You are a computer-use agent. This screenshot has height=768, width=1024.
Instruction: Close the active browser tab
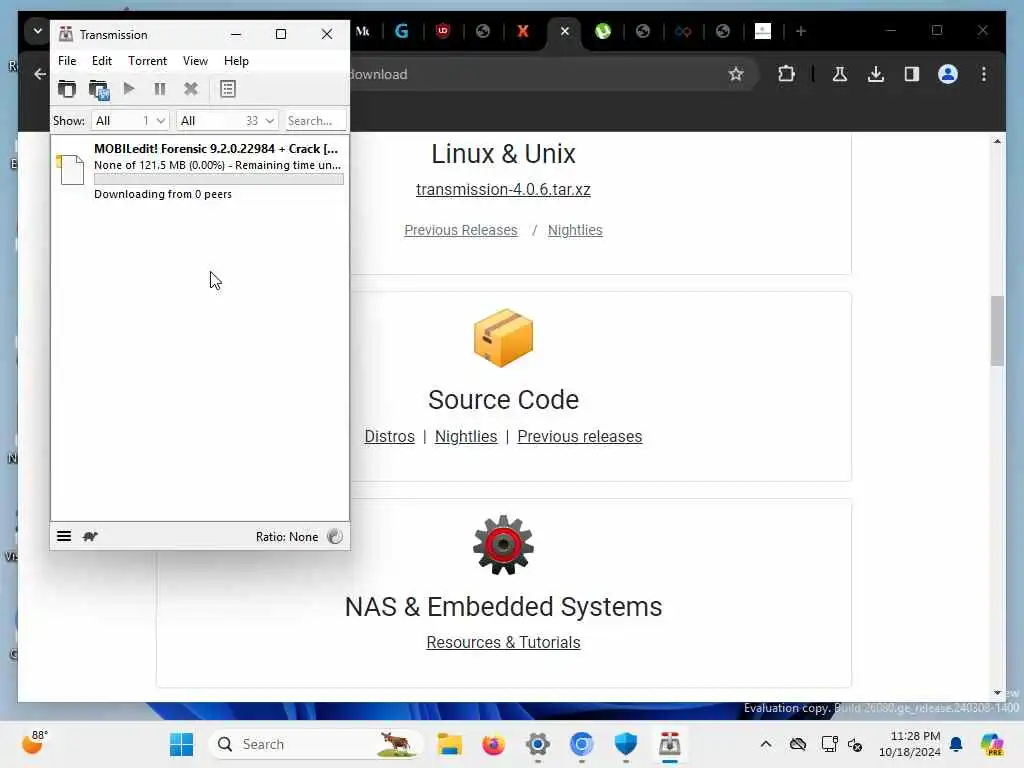tap(565, 31)
